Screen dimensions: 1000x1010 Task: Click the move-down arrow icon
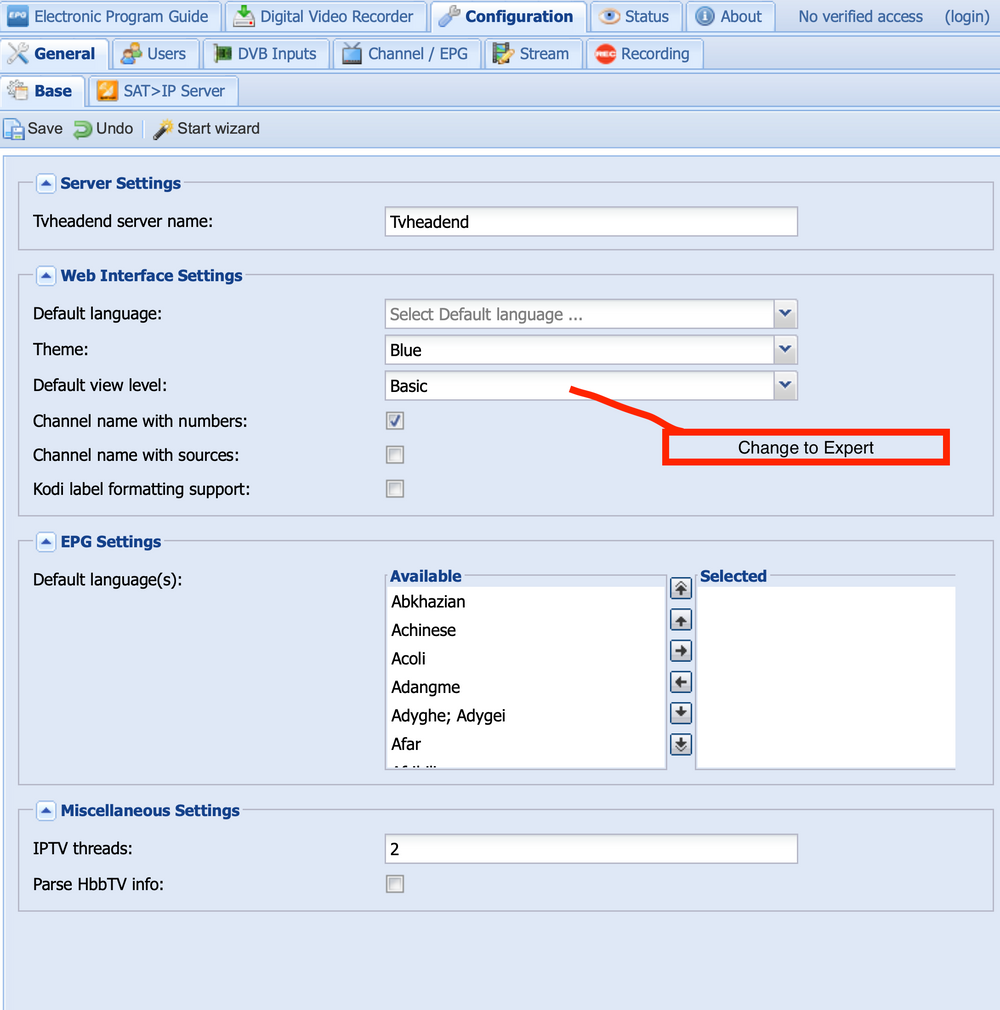point(681,713)
